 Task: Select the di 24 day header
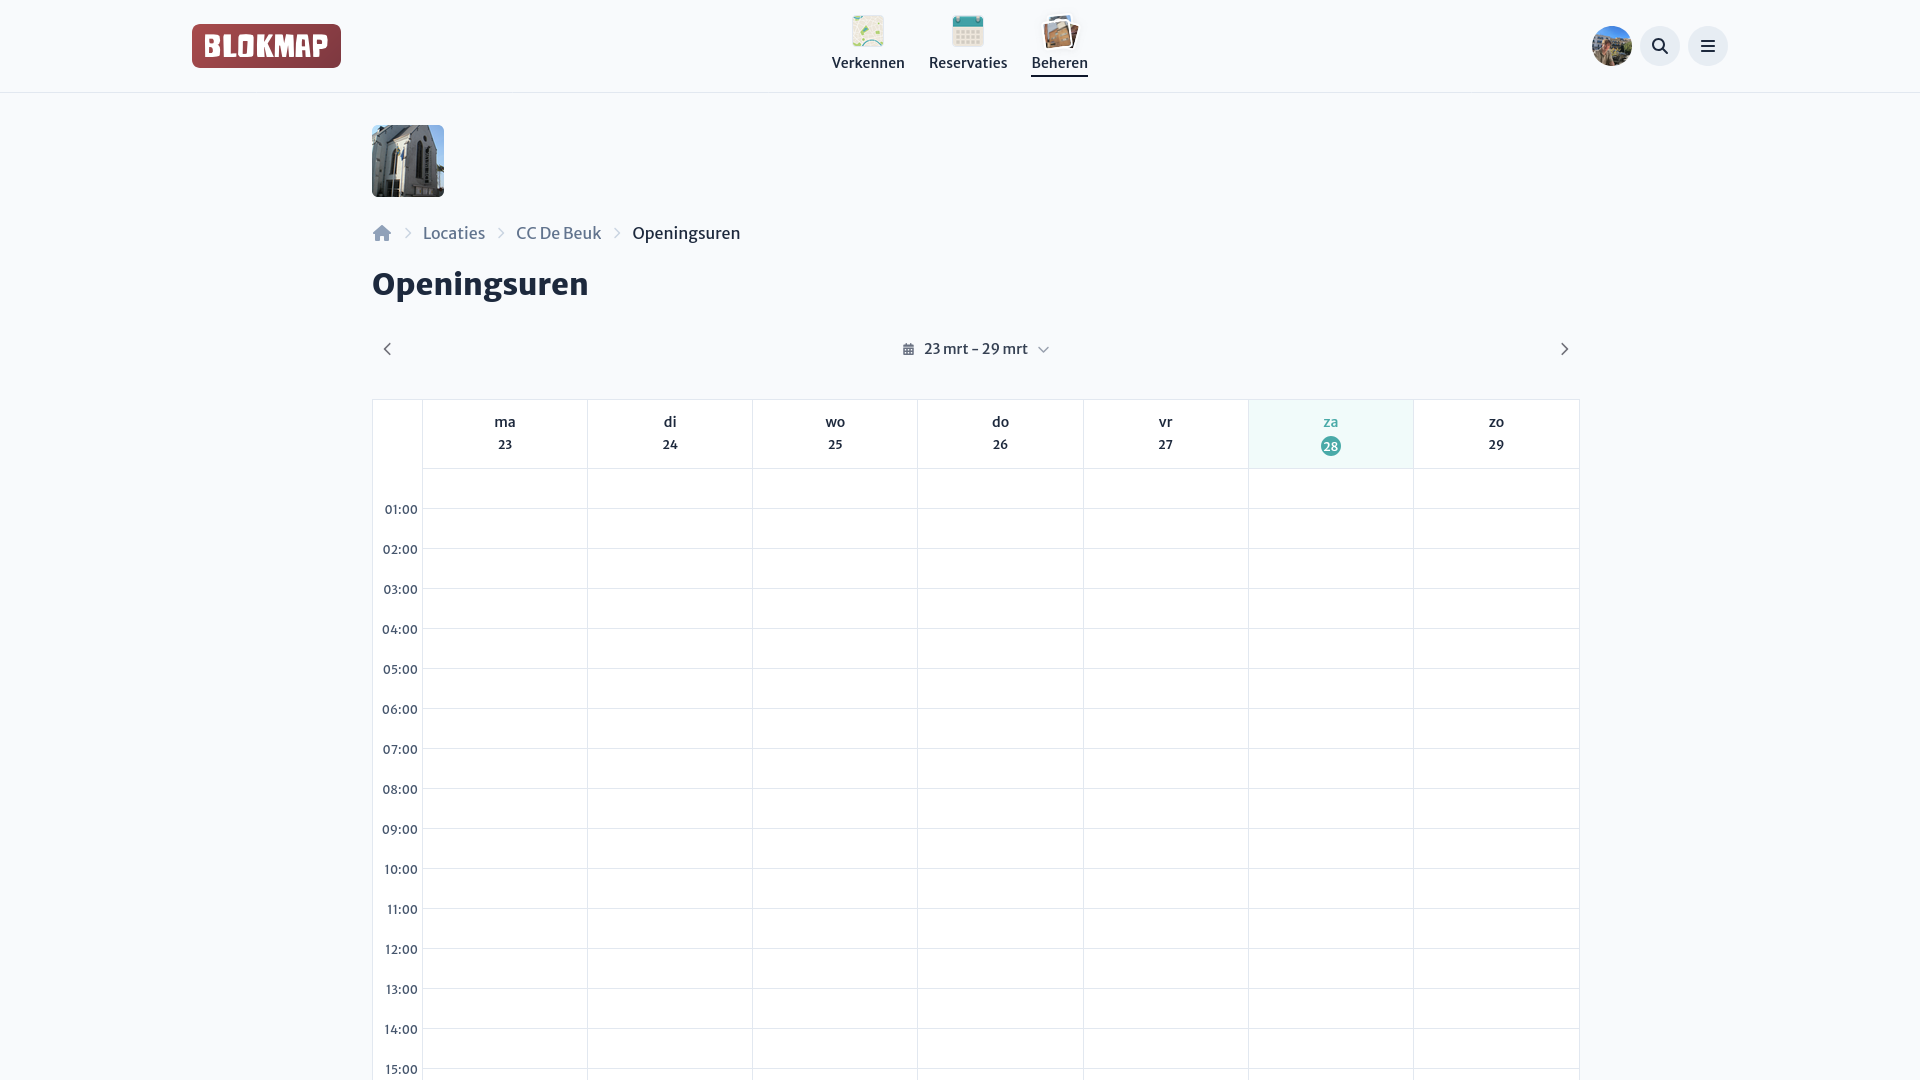point(670,434)
